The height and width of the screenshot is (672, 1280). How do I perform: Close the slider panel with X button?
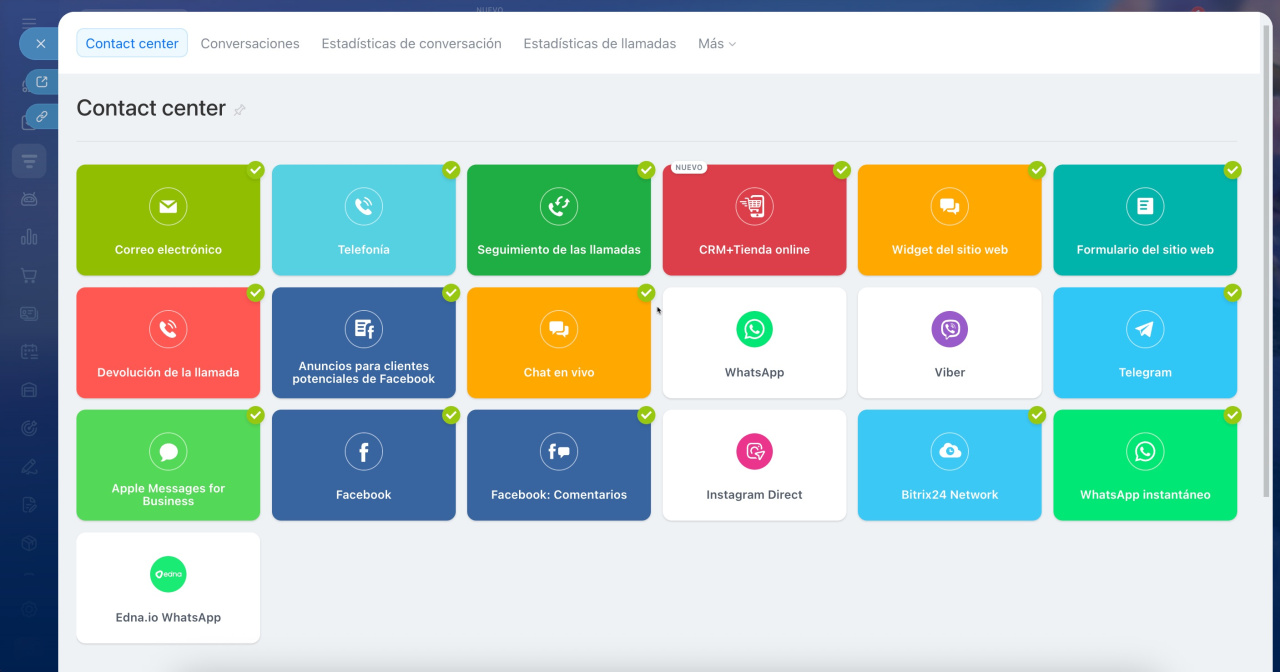pos(40,44)
